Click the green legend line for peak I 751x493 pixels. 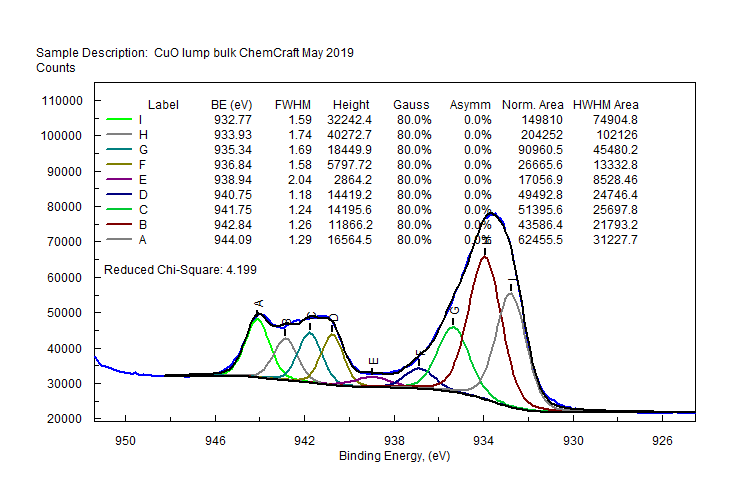point(119,120)
